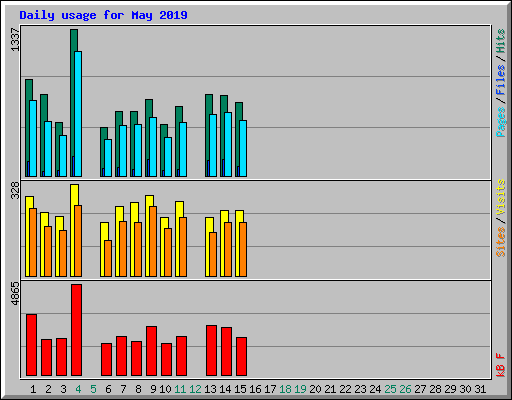Select day label 29 on the x-axis
This screenshot has height=400, width=512.
click(x=450, y=389)
